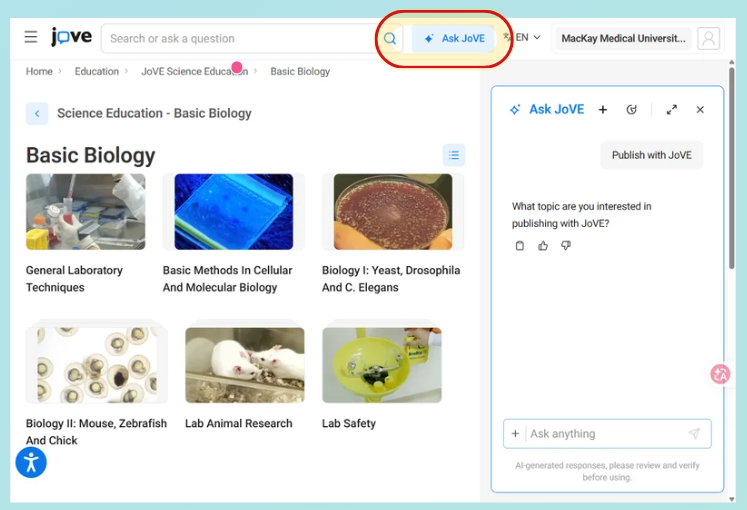The width and height of the screenshot is (747, 510).
Task: Click General Laboratory Techniques title
Action: 74,279
